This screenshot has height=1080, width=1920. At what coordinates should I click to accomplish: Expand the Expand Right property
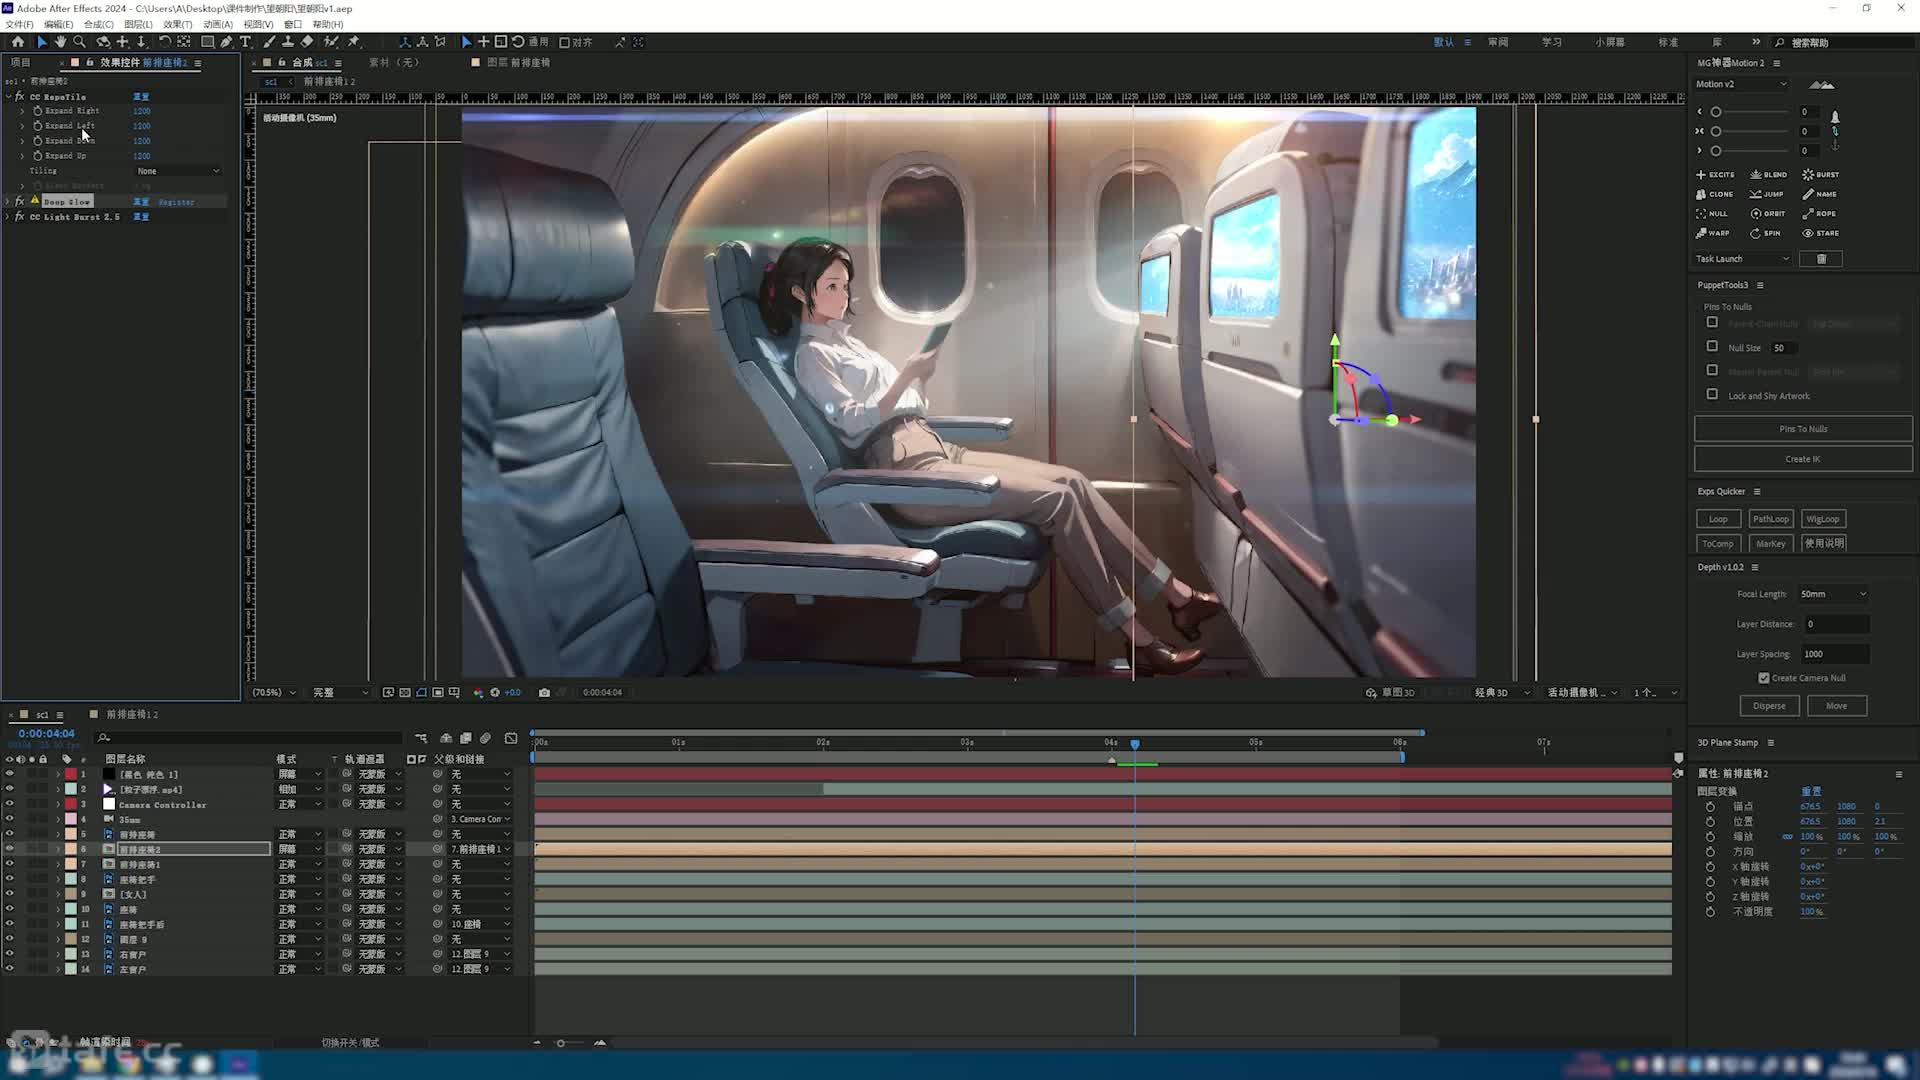(22, 111)
